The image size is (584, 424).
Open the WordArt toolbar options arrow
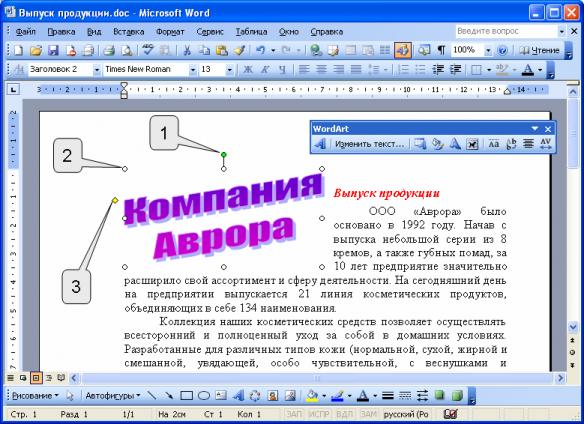(x=535, y=129)
